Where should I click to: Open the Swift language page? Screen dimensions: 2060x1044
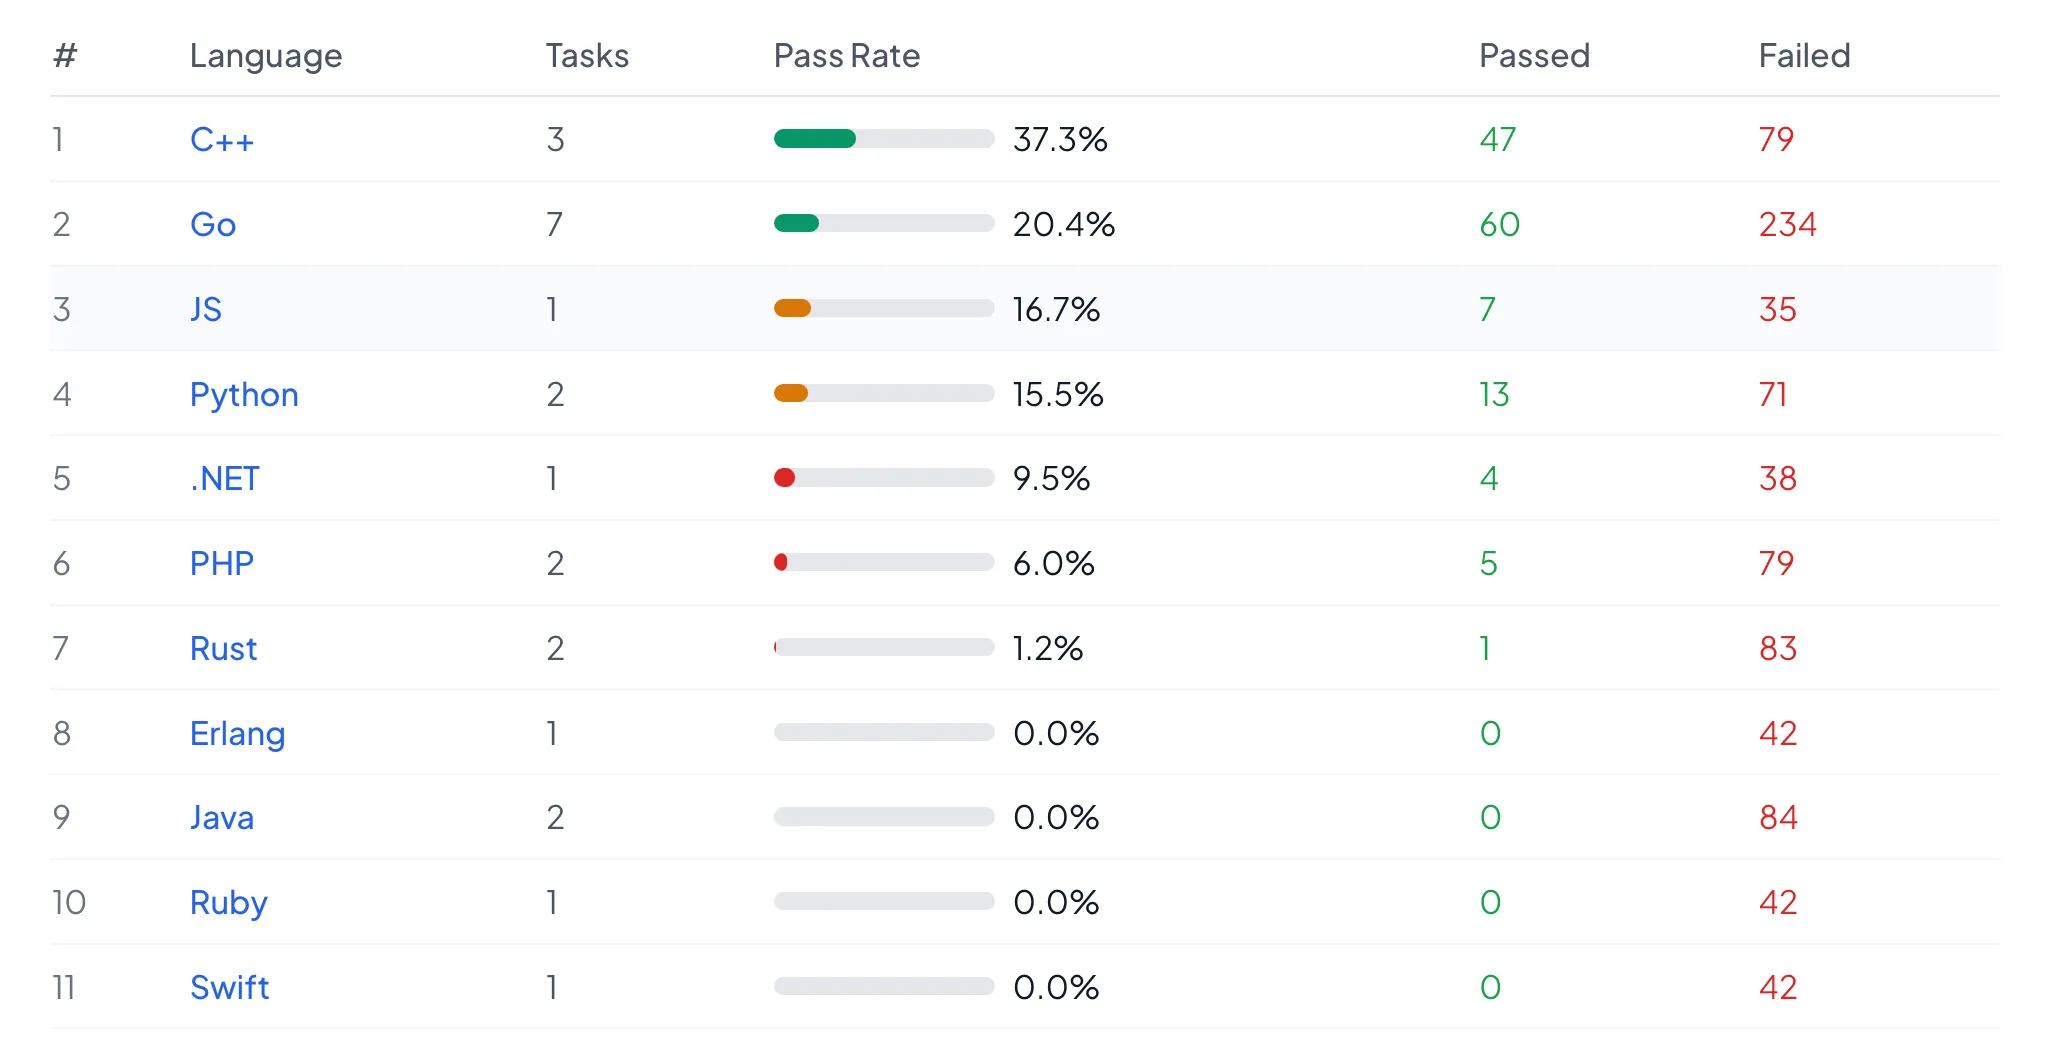tap(229, 987)
